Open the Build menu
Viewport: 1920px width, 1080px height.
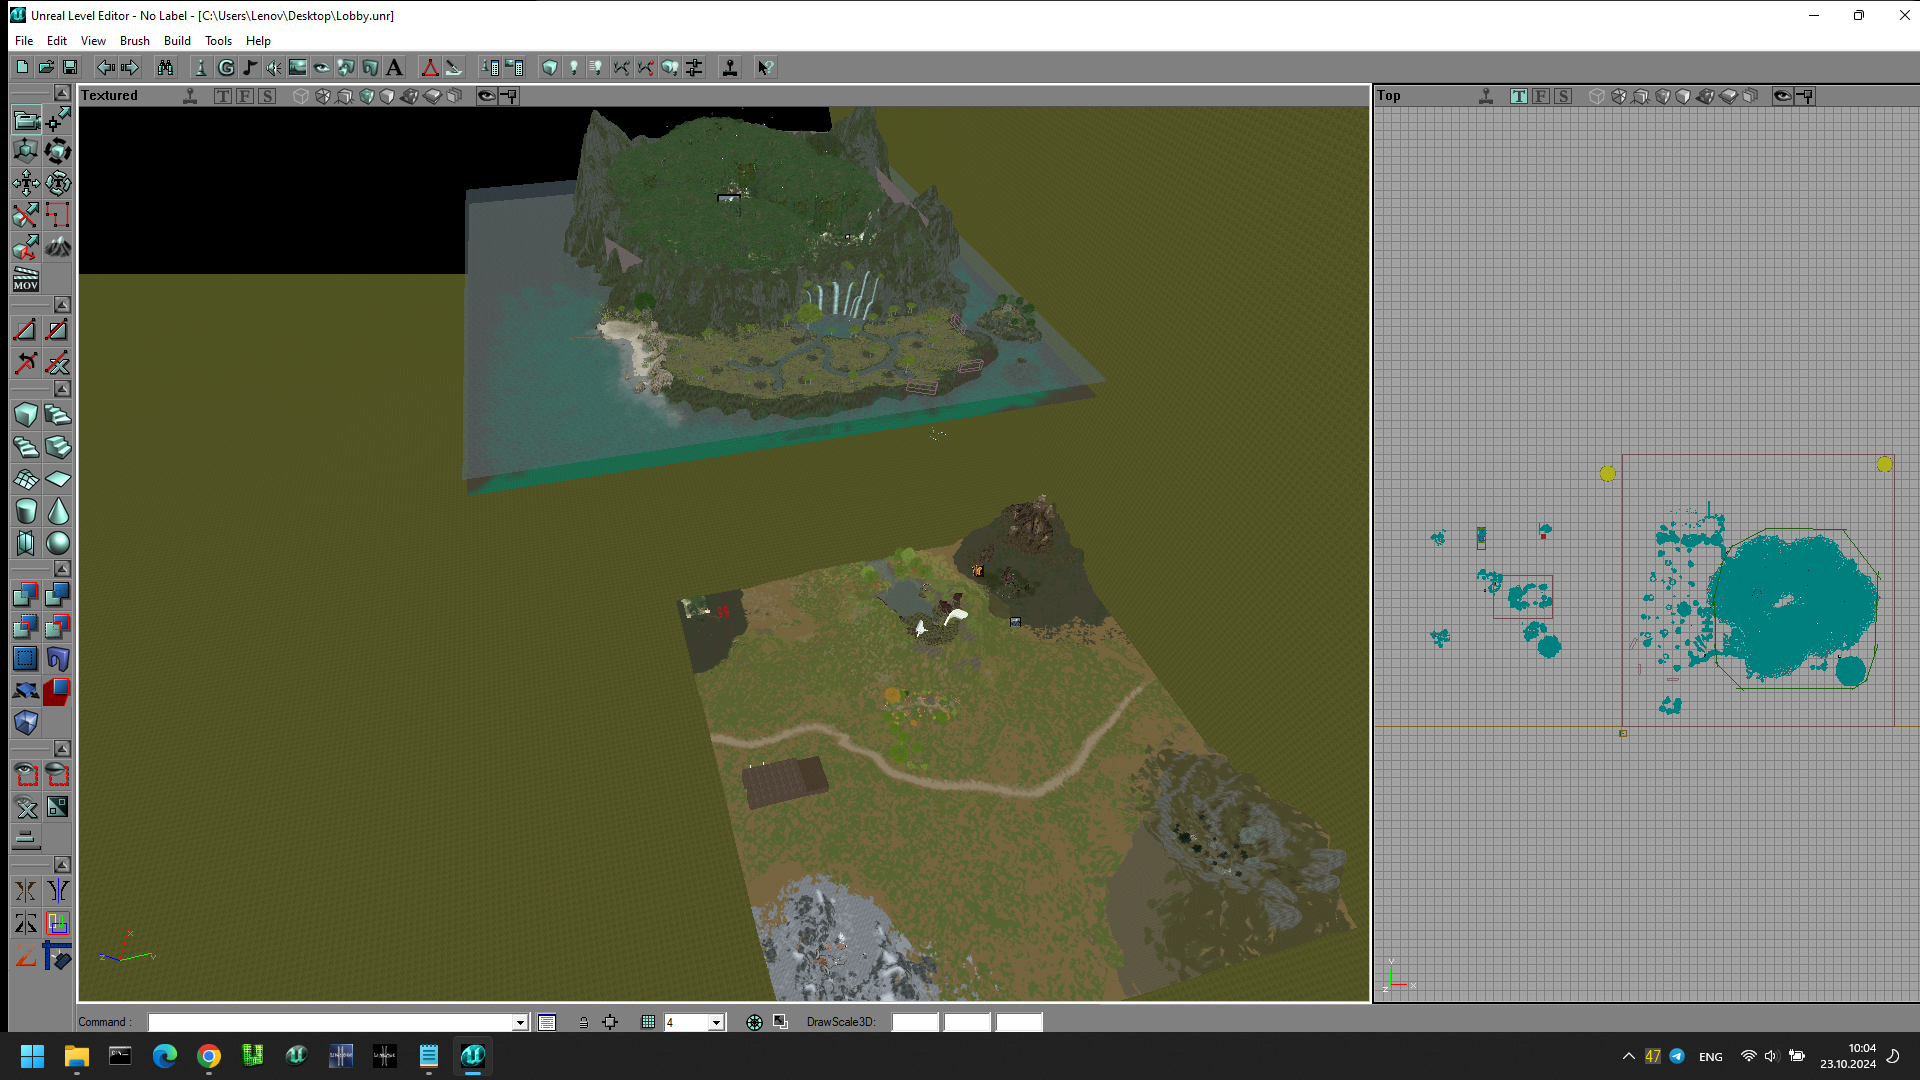click(x=177, y=41)
